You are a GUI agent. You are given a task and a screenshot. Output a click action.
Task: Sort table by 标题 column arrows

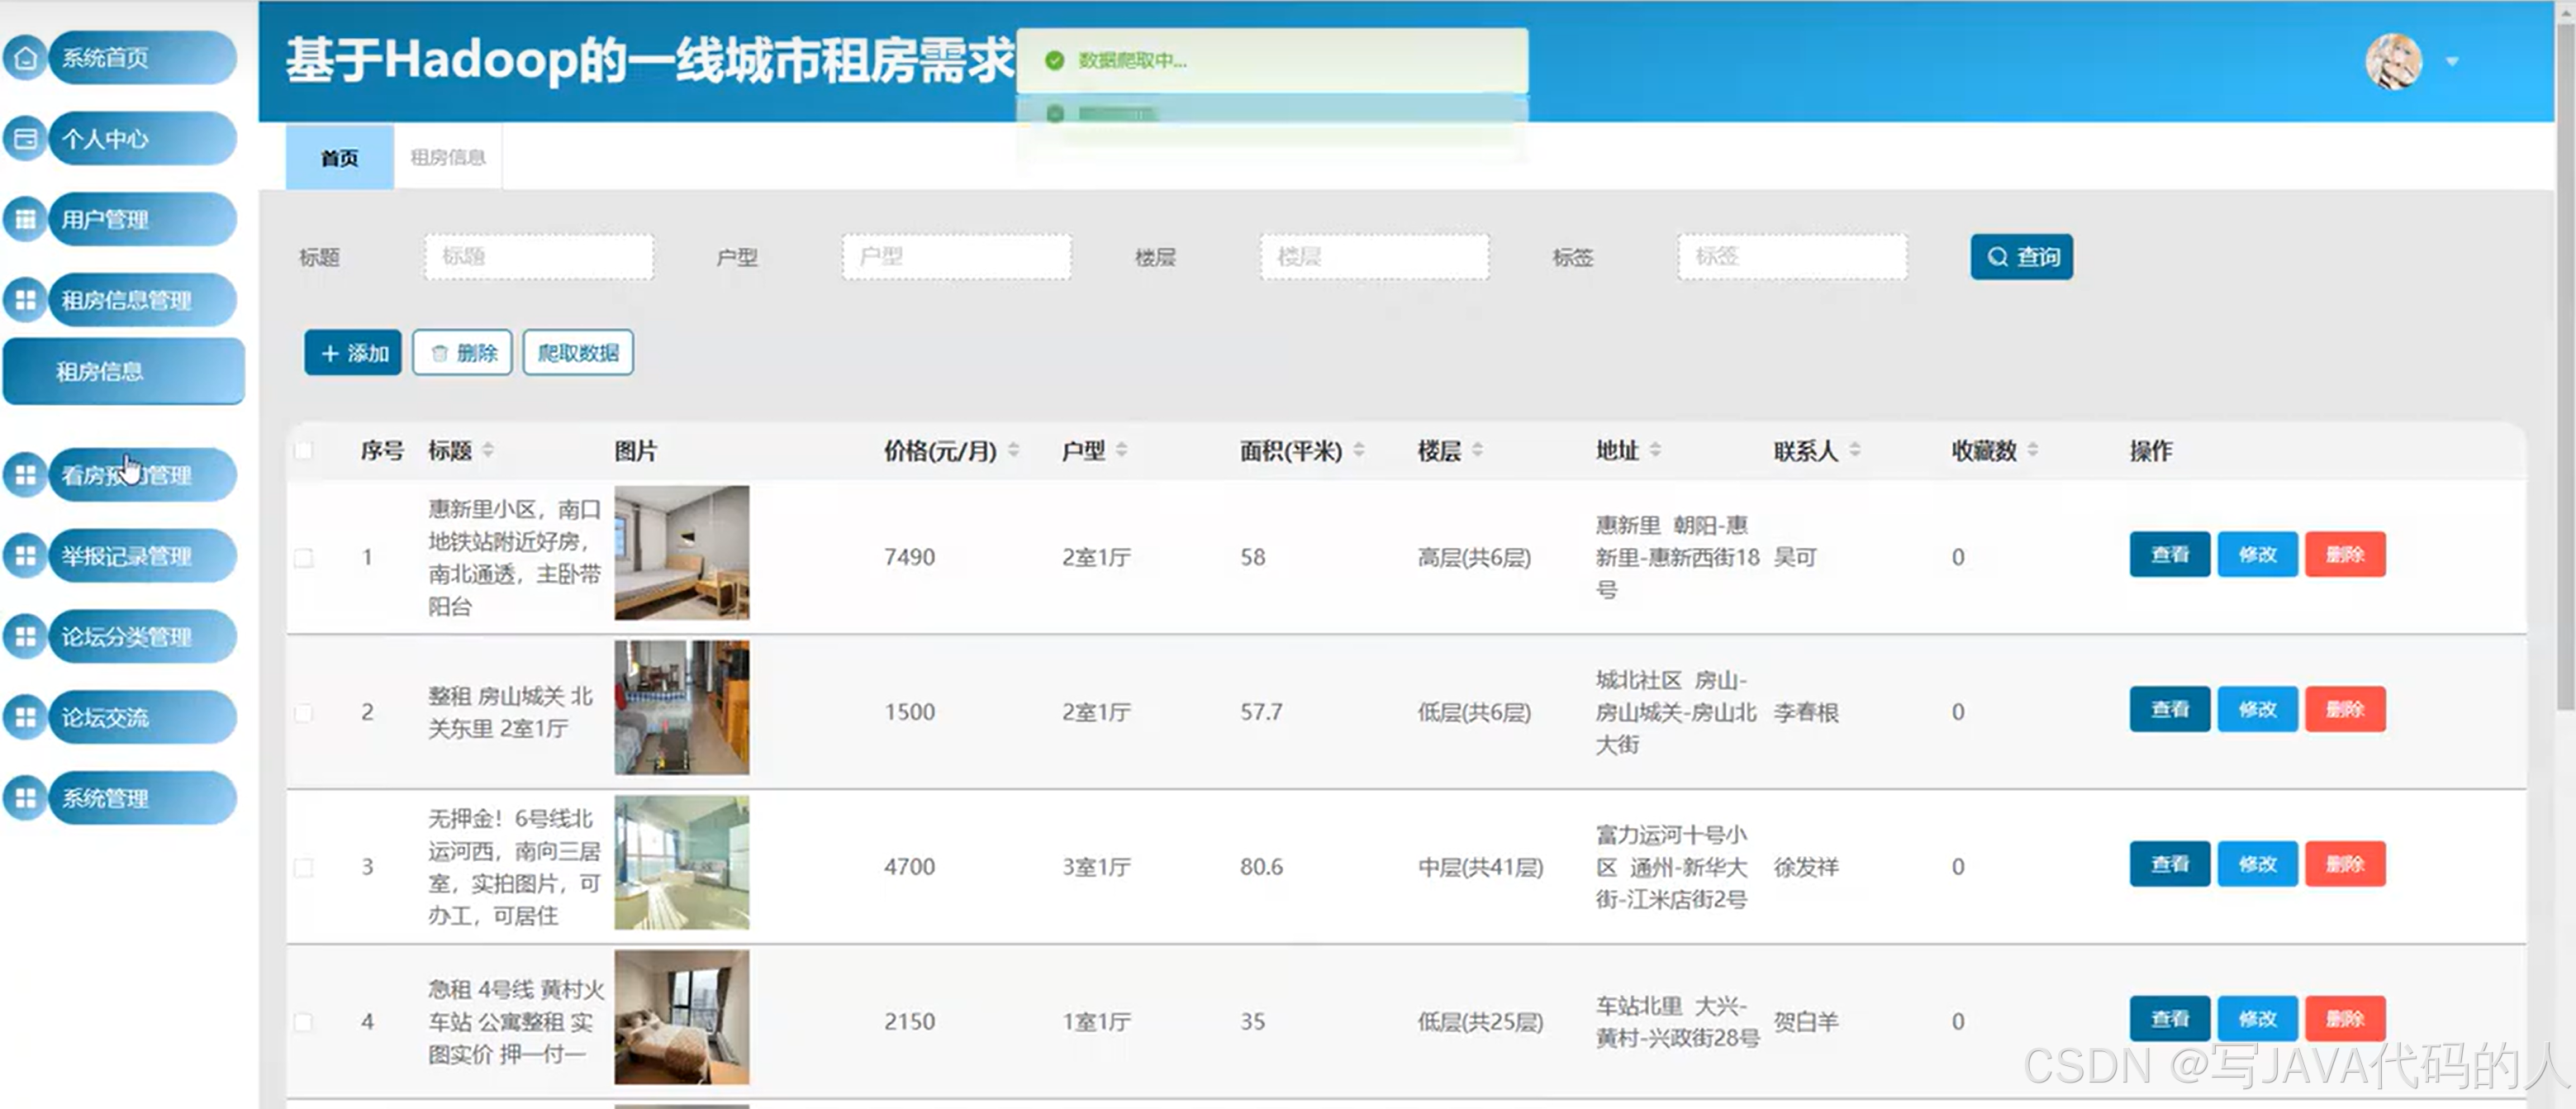[488, 450]
